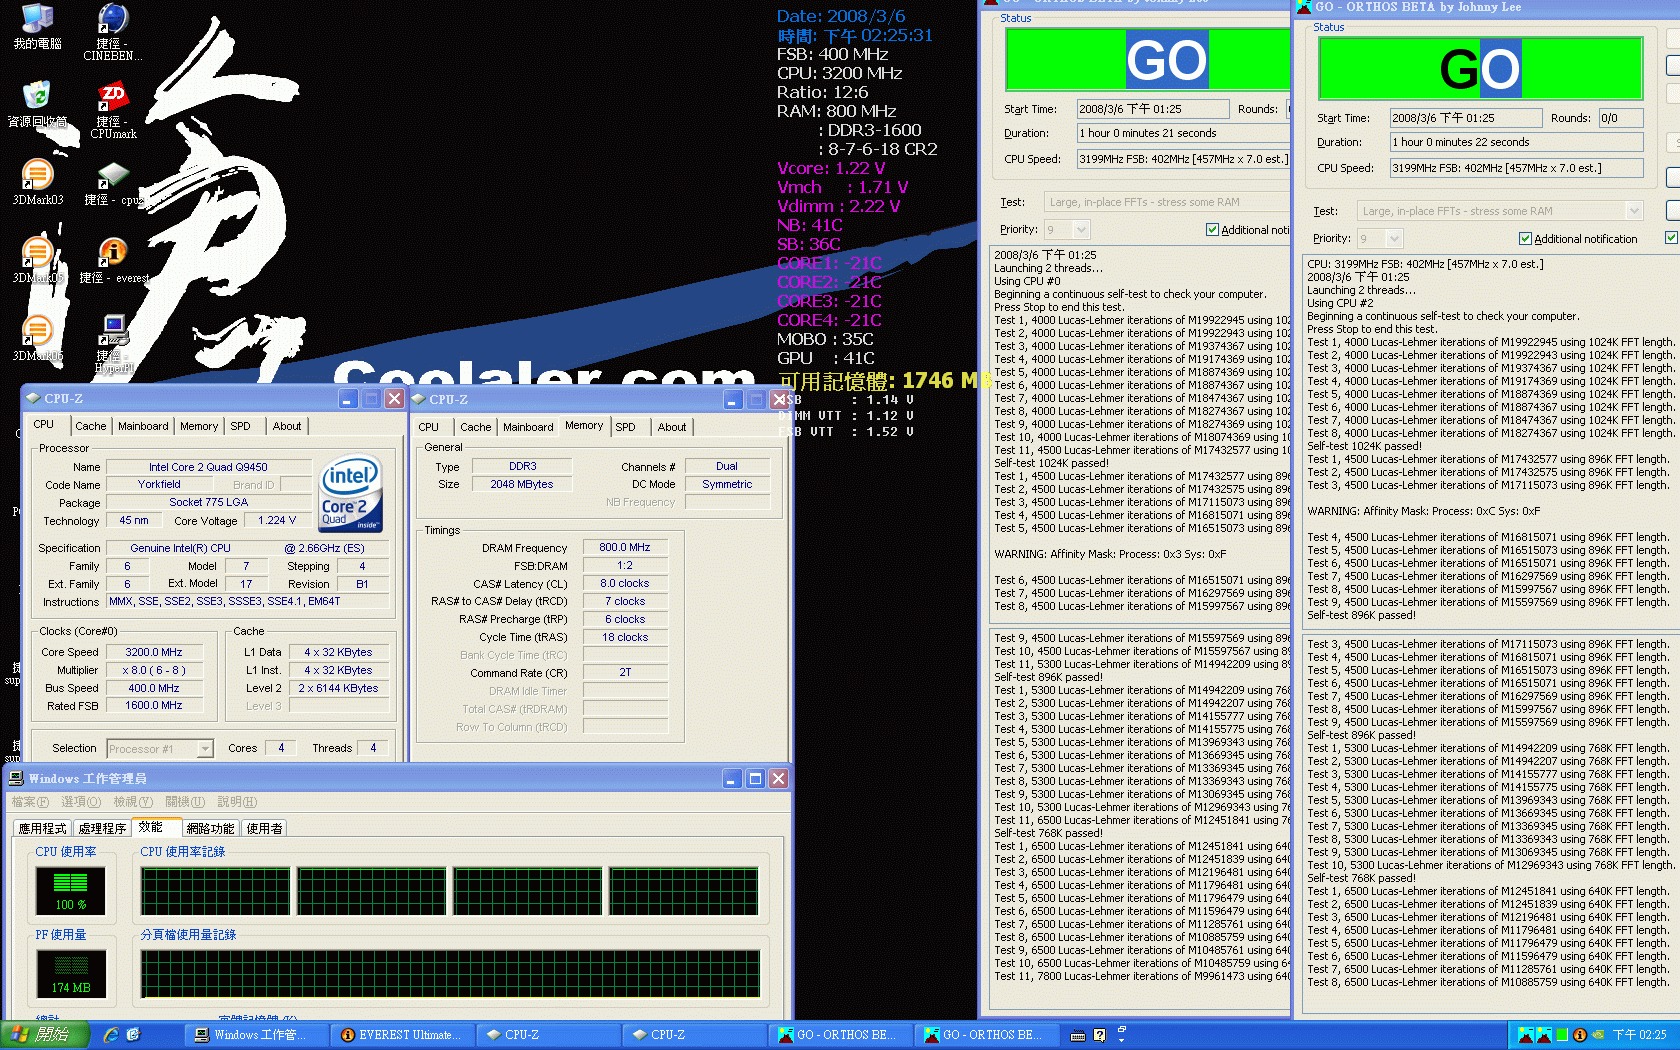
Task: Open SPD tab in the CPU-Z Timings window
Action: 626,427
